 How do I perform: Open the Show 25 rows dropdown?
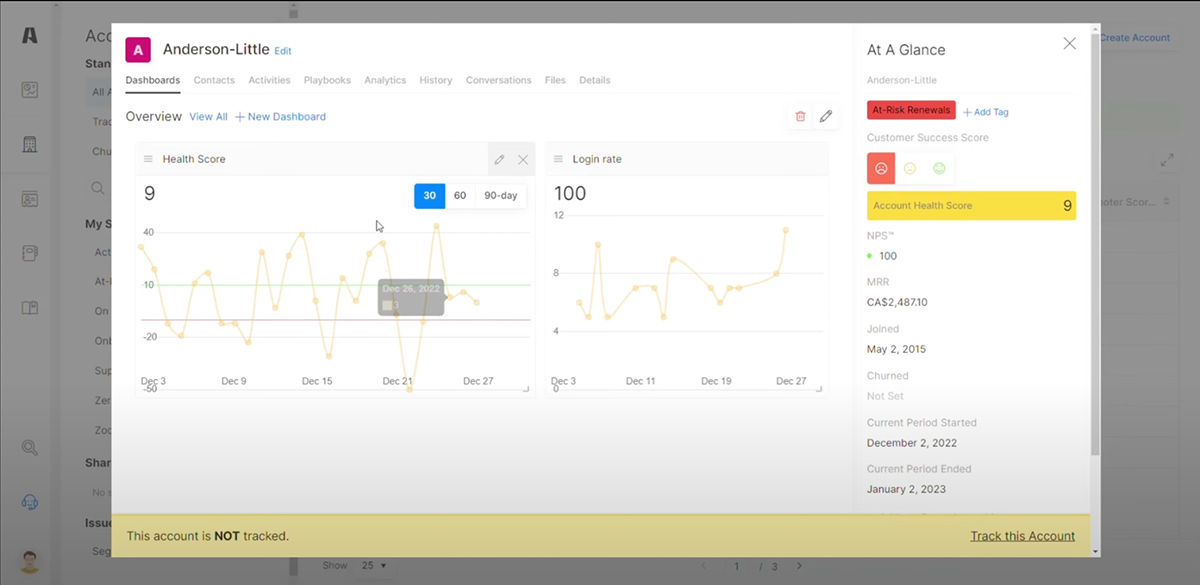pyautogui.click(x=372, y=565)
